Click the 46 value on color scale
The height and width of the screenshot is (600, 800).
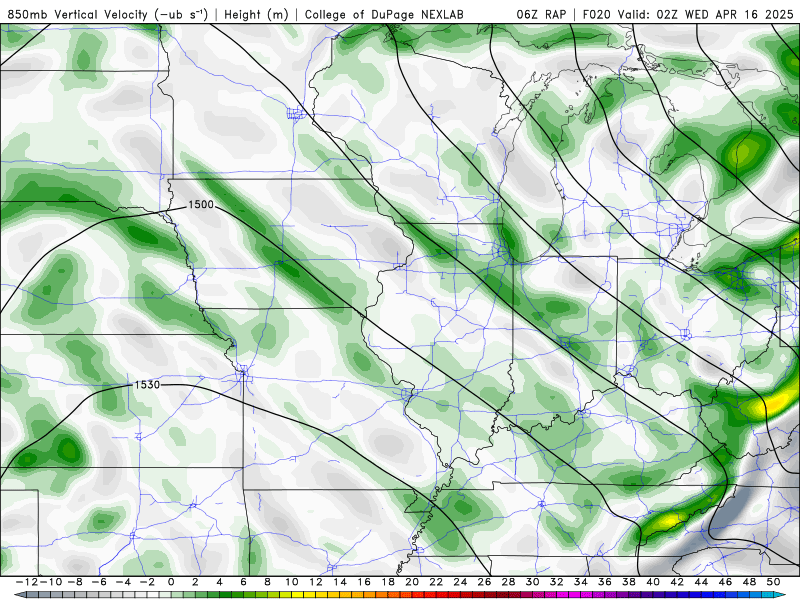pyautogui.click(x=725, y=582)
